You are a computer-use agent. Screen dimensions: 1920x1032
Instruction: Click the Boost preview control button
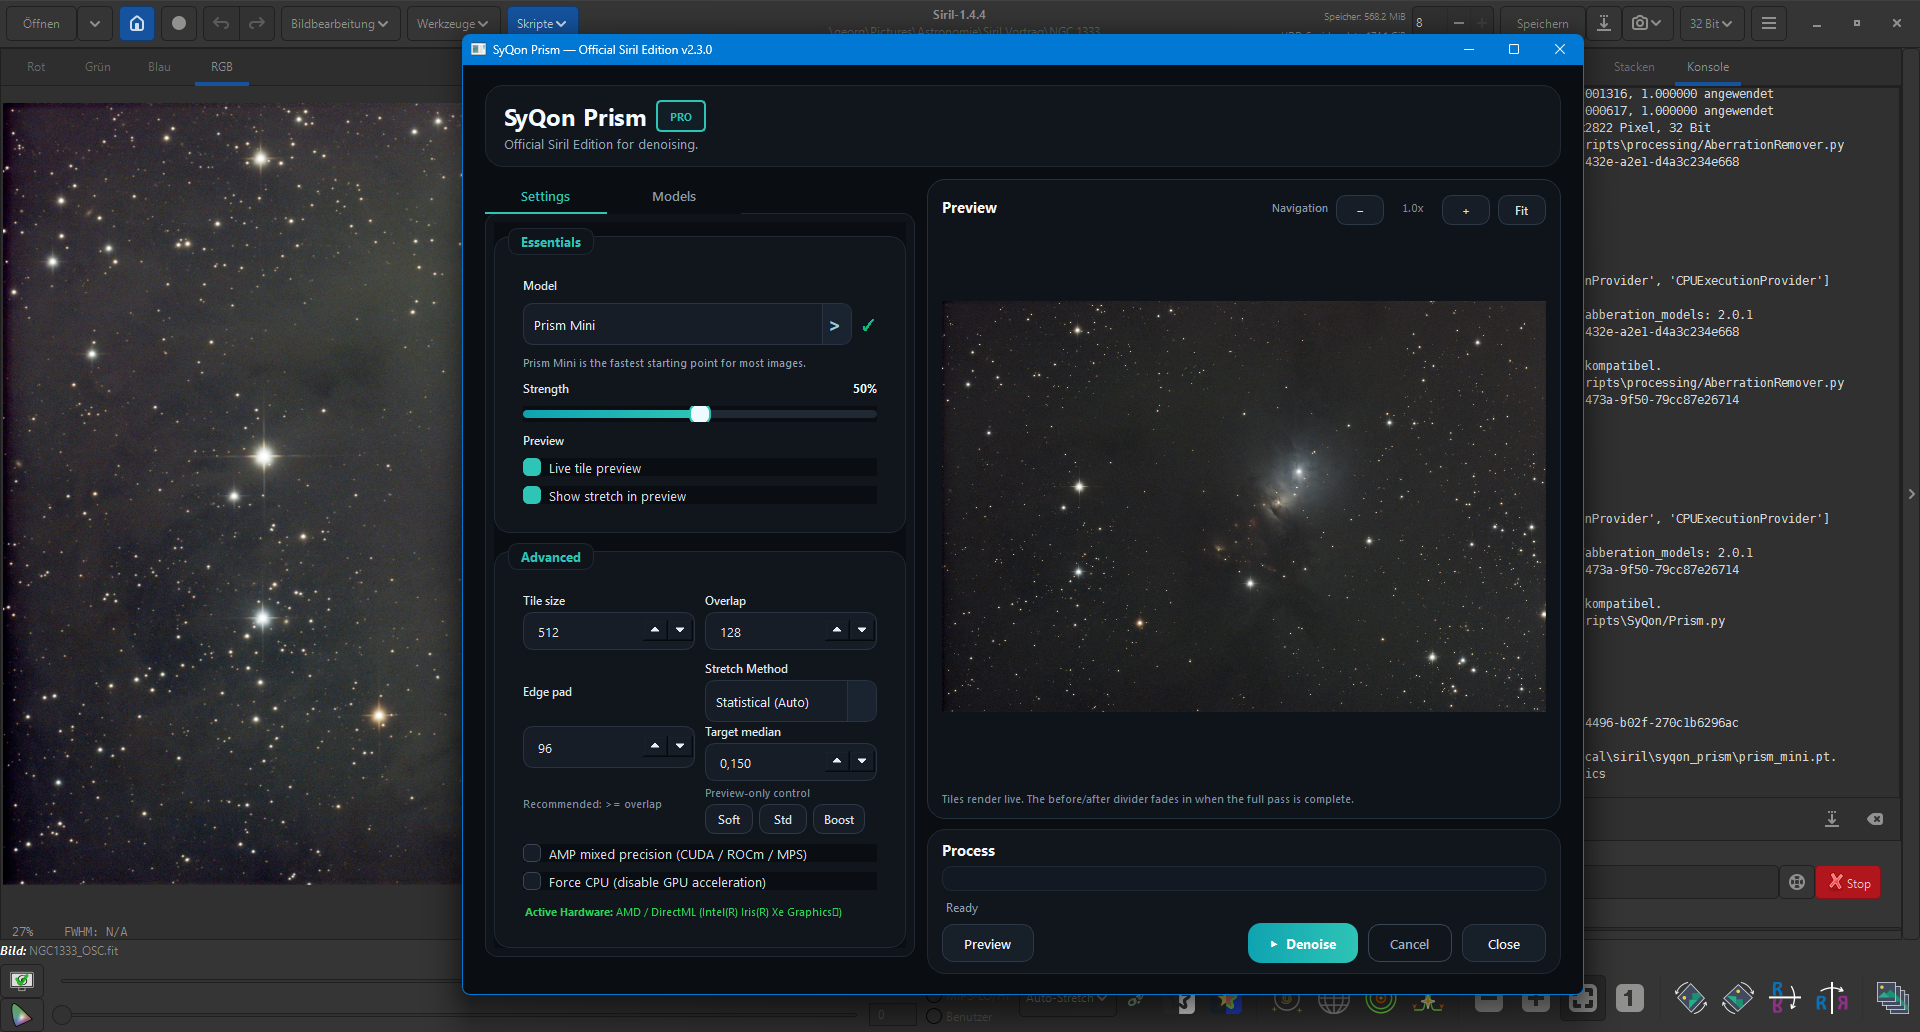(x=839, y=819)
